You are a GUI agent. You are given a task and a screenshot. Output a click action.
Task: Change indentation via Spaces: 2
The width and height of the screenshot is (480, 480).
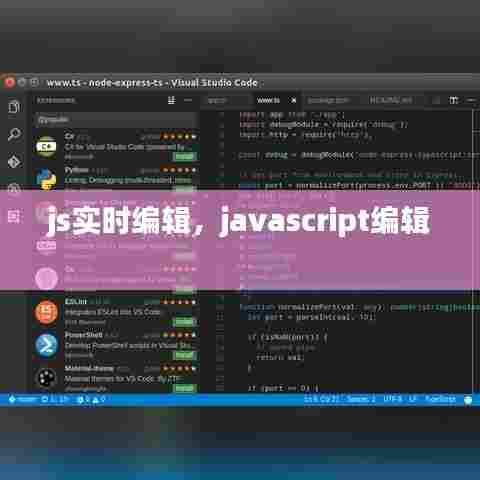point(361,399)
